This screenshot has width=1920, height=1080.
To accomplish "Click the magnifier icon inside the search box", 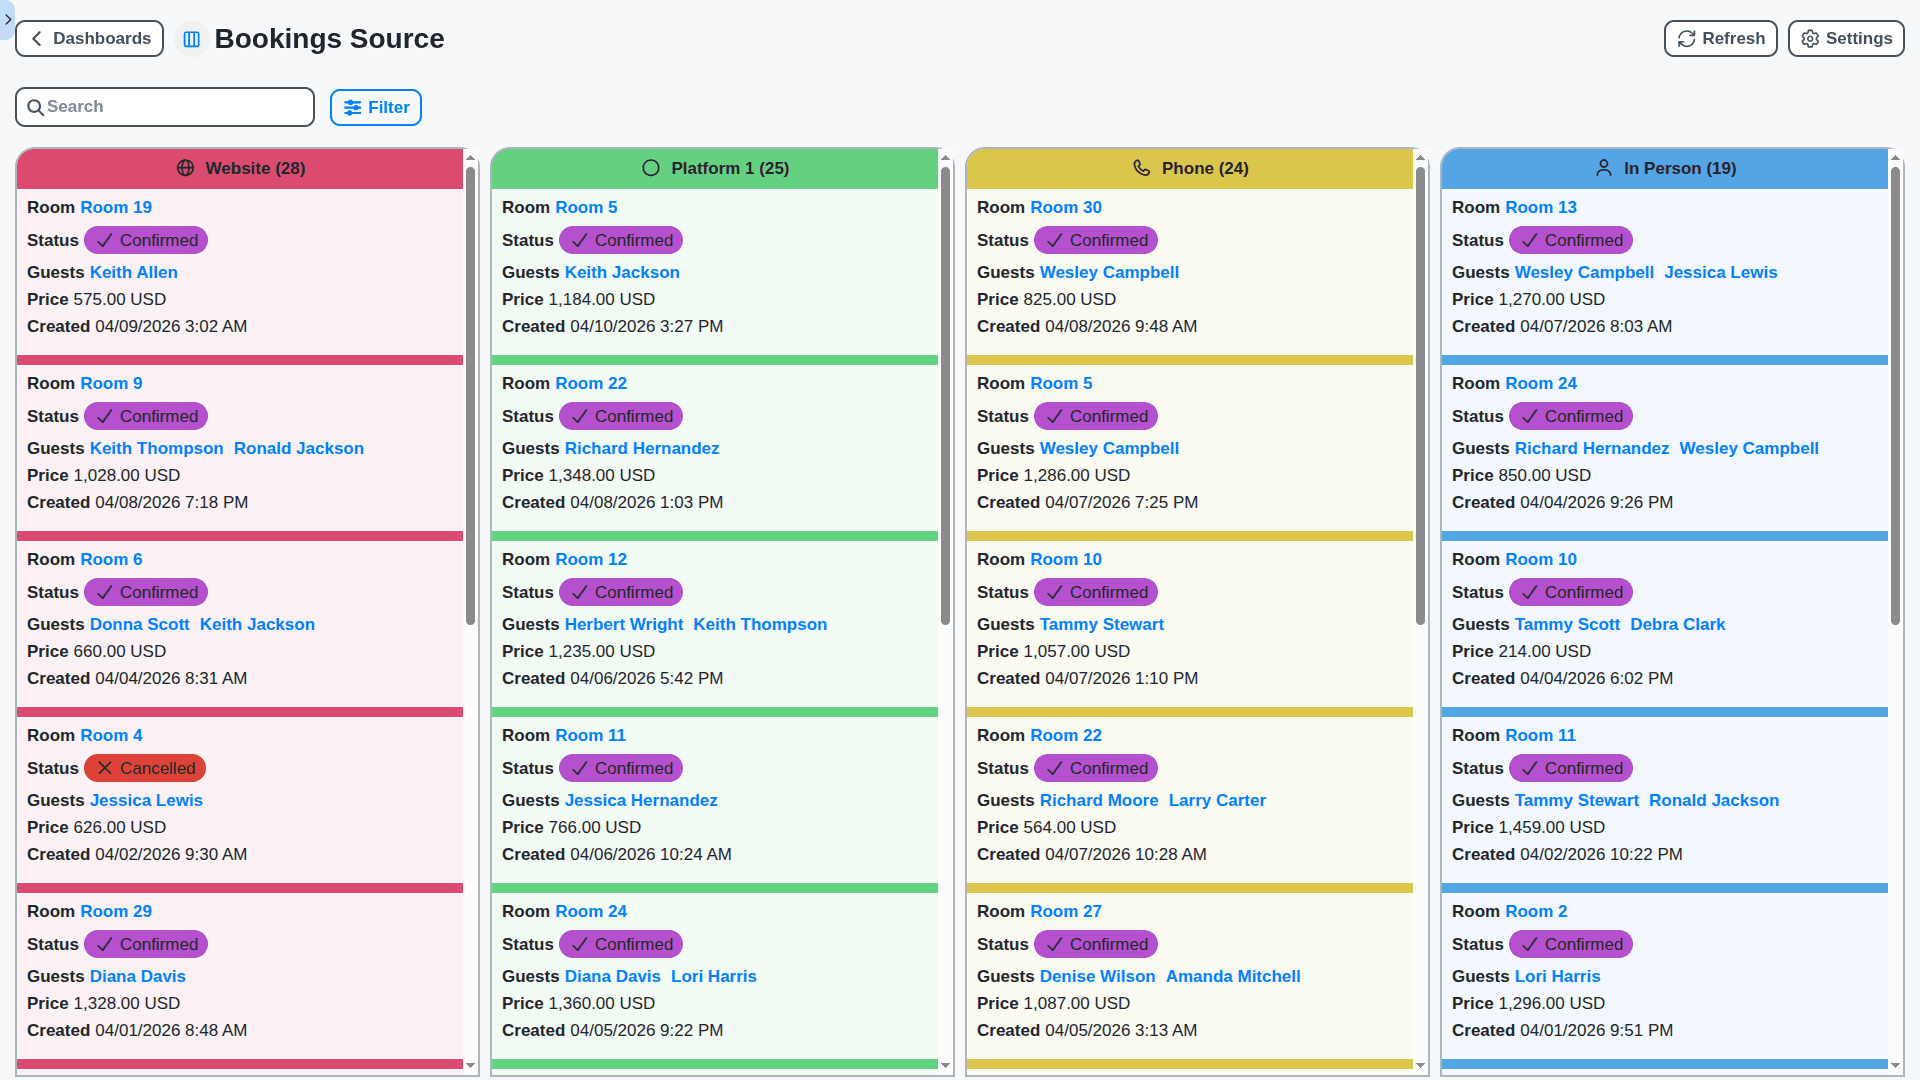I will 37,106.
